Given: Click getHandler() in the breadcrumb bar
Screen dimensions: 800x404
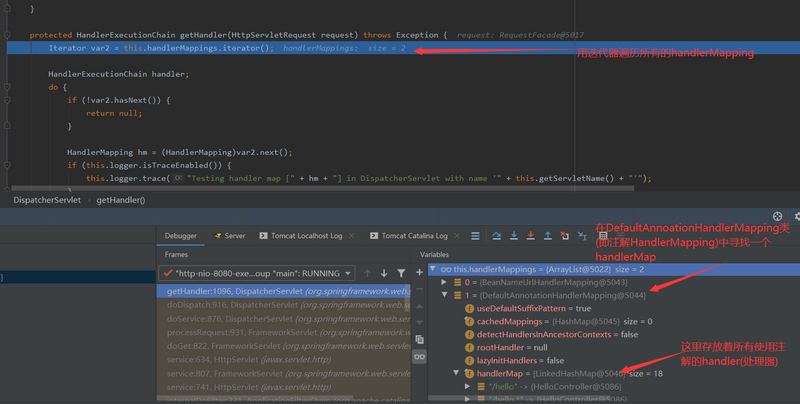Looking at the screenshot, I should click(121, 200).
